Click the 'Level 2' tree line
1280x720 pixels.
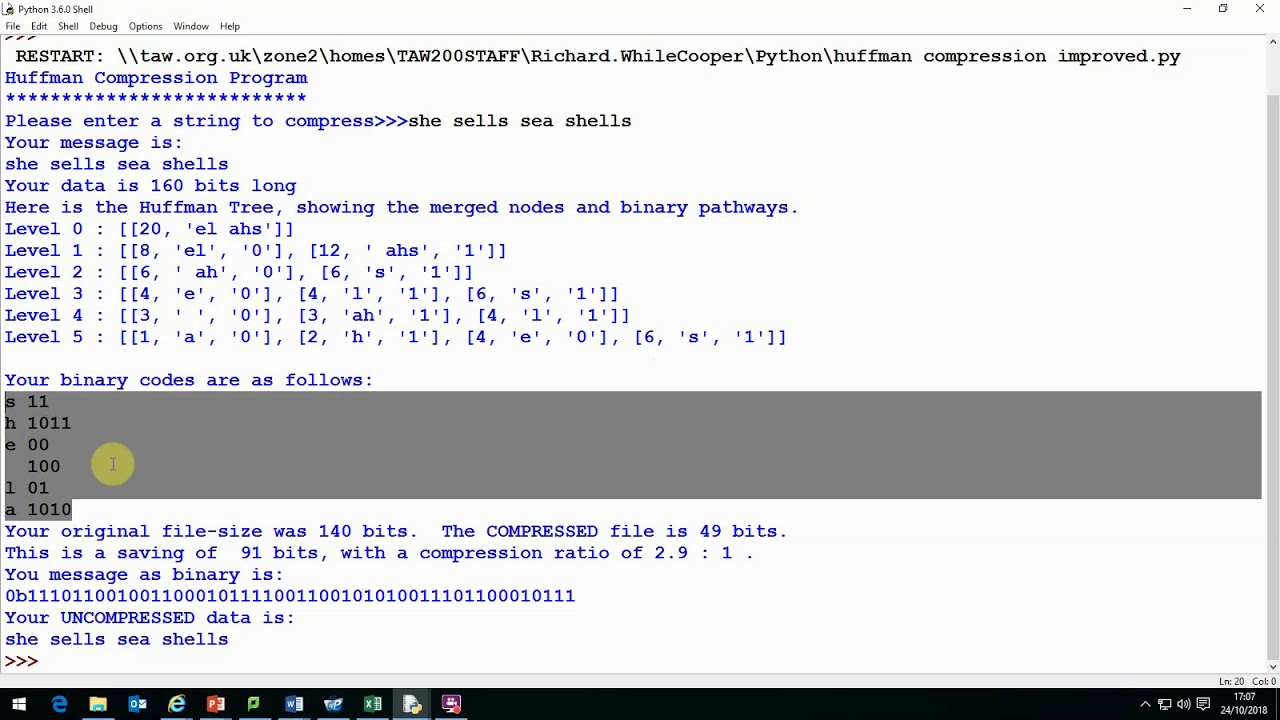(239, 272)
